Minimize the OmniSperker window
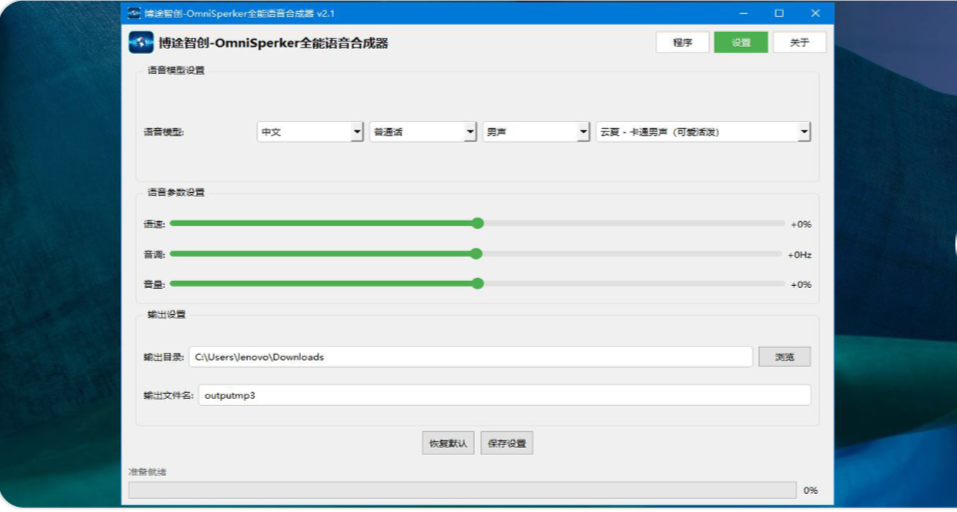This screenshot has height=512, width=957. pyautogui.click(x=744, y=13)
